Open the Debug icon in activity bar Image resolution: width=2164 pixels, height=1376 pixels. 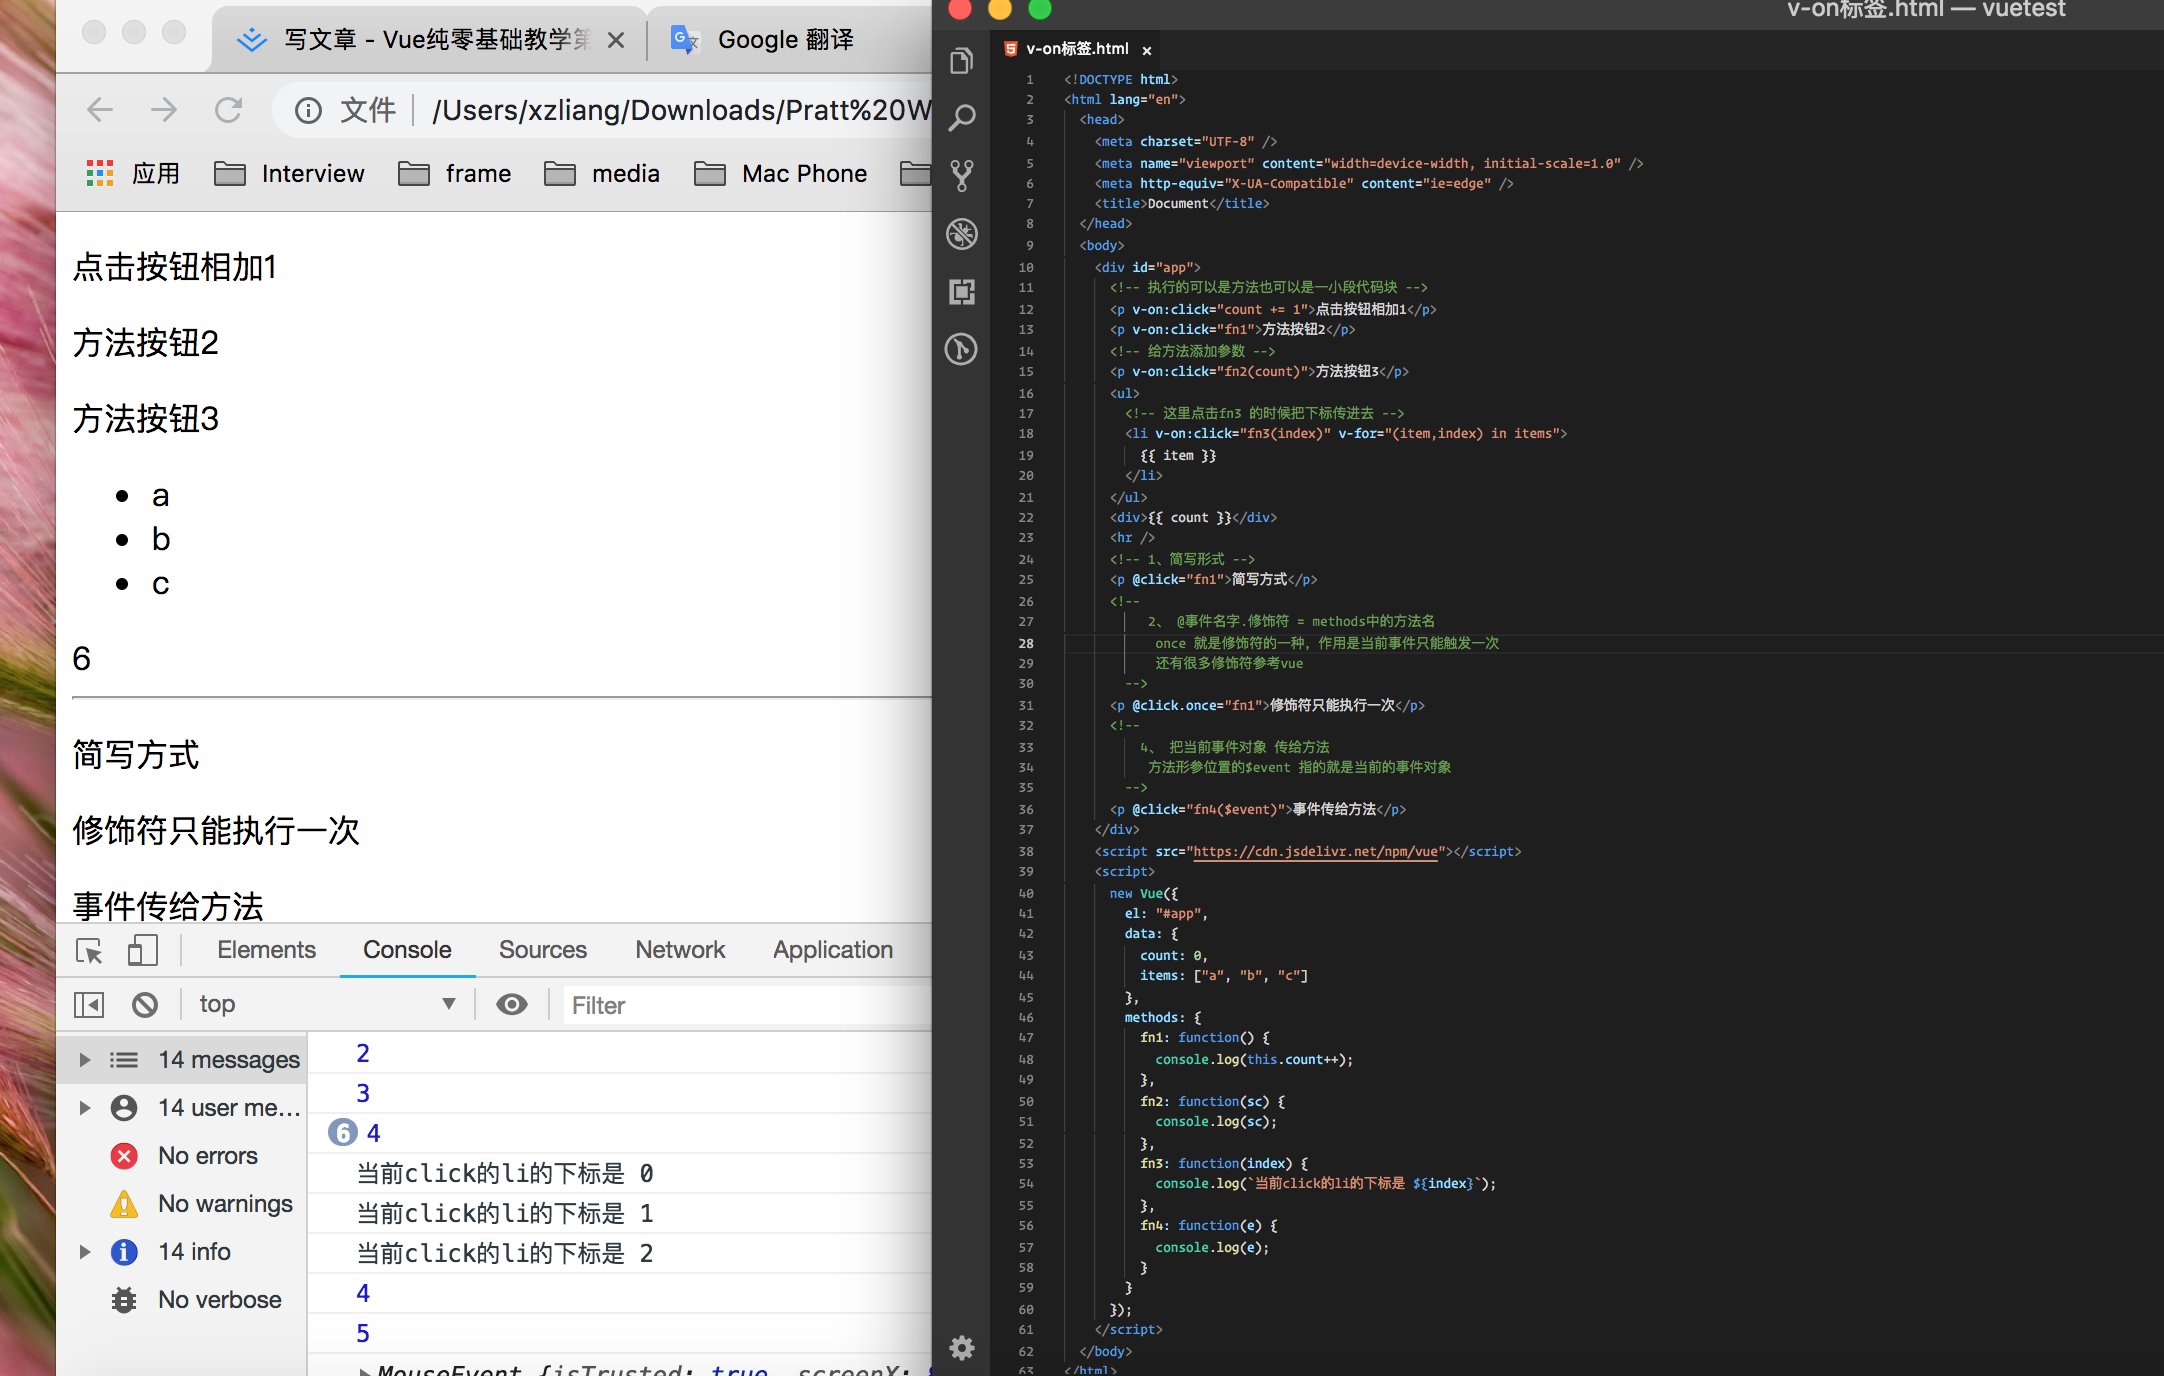[961, 234]
